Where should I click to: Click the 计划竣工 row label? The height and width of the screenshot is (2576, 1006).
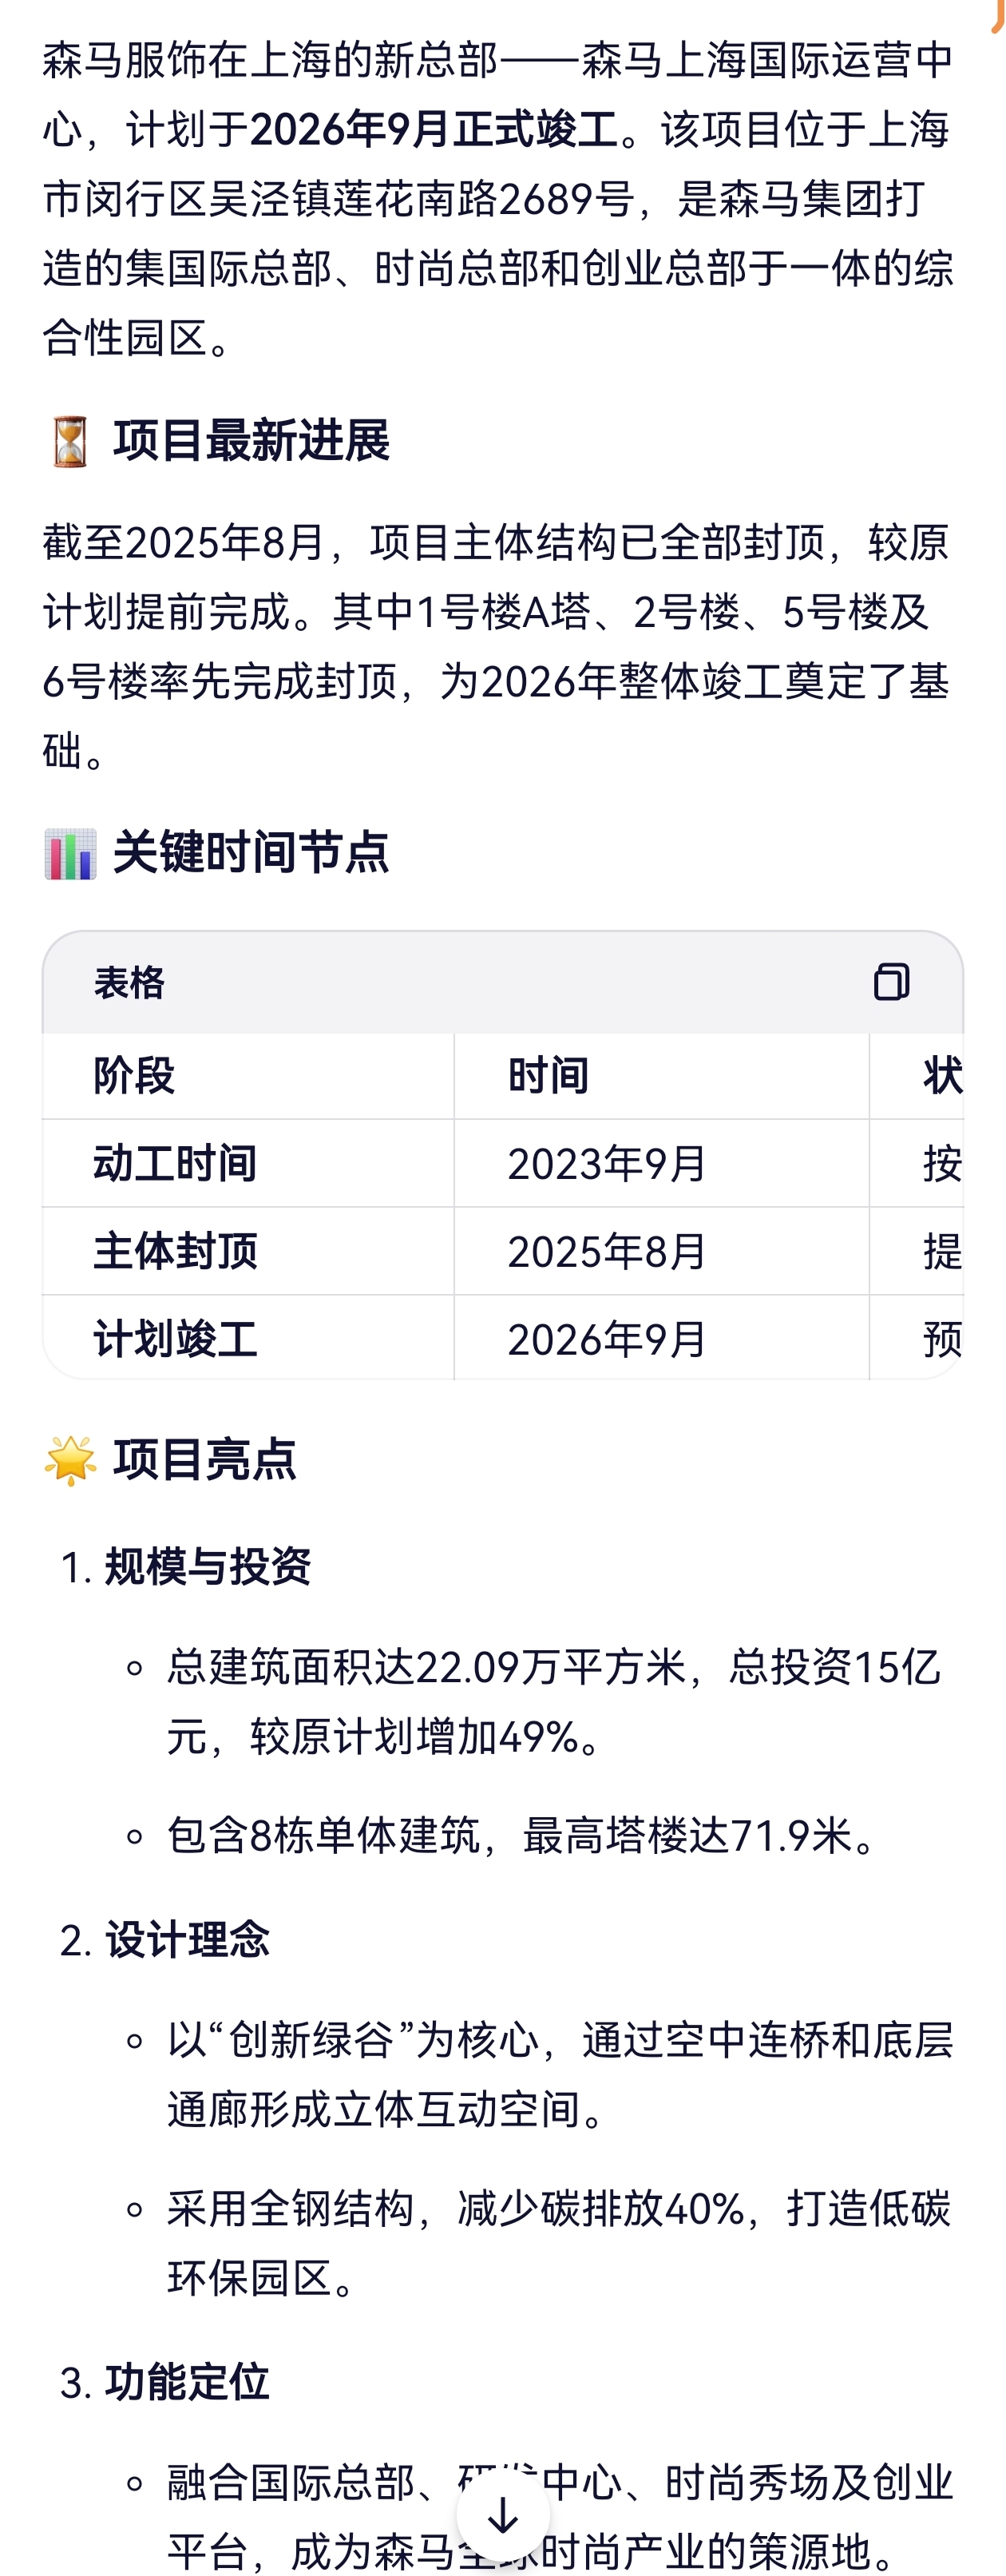tap(175, 1339)
